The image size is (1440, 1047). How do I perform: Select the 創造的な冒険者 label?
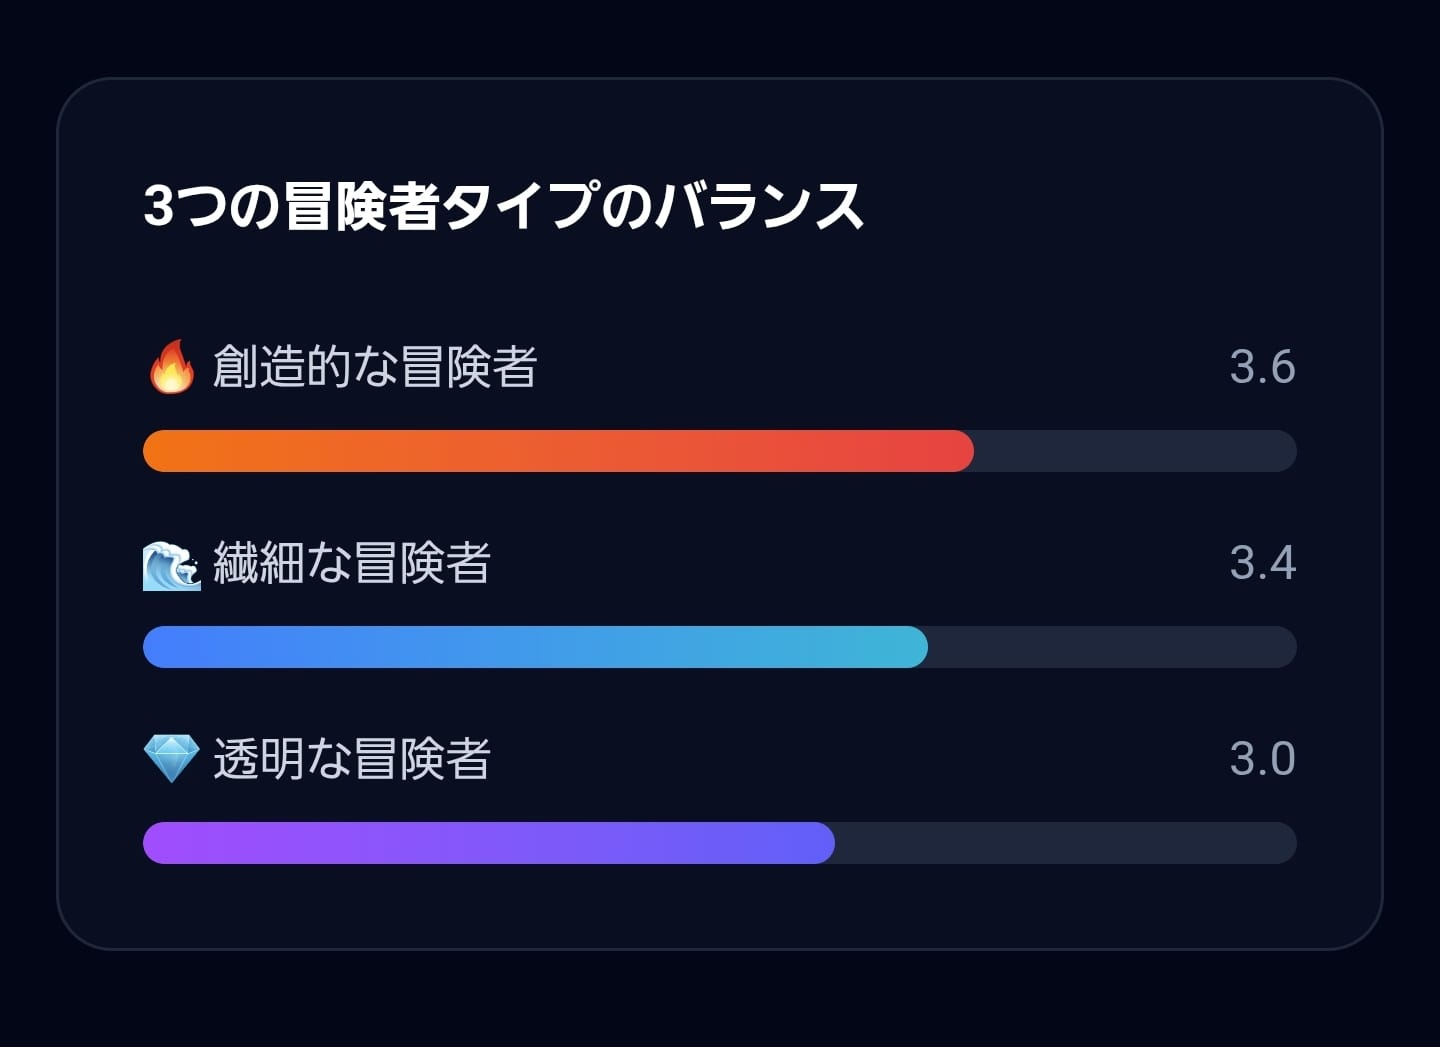click(x=375, y=367)
